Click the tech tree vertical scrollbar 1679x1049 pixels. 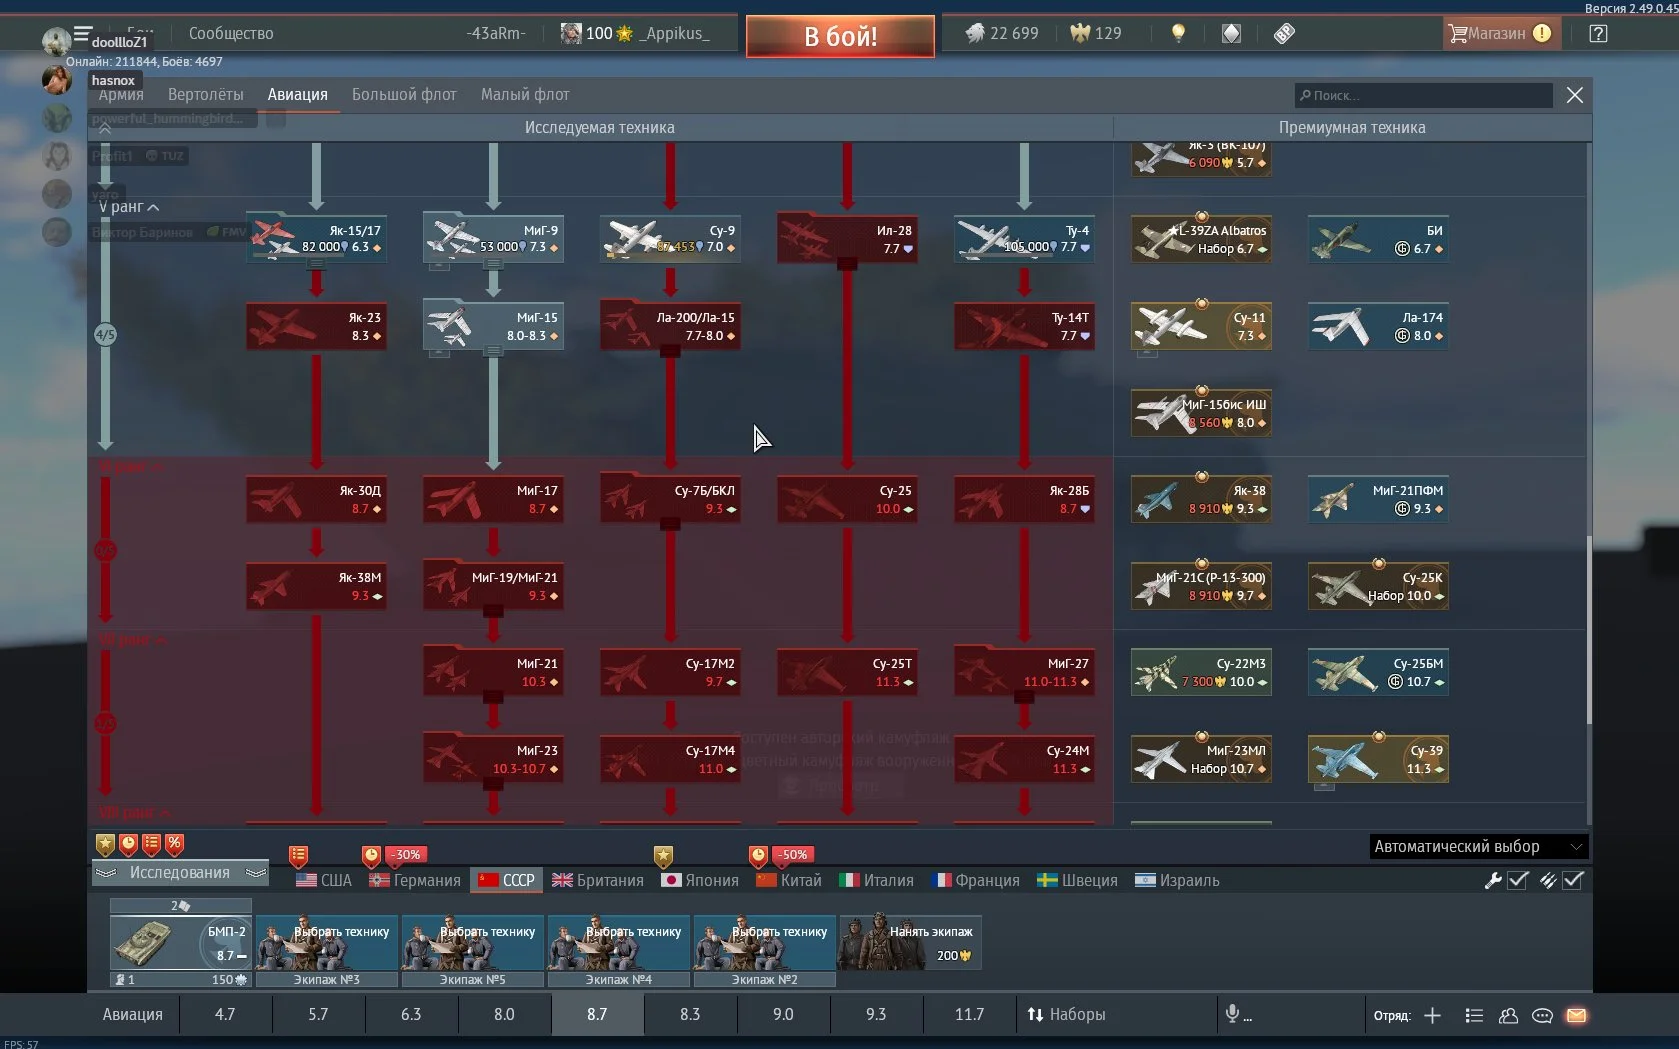pyautogui.click(x=1588, y=630)
